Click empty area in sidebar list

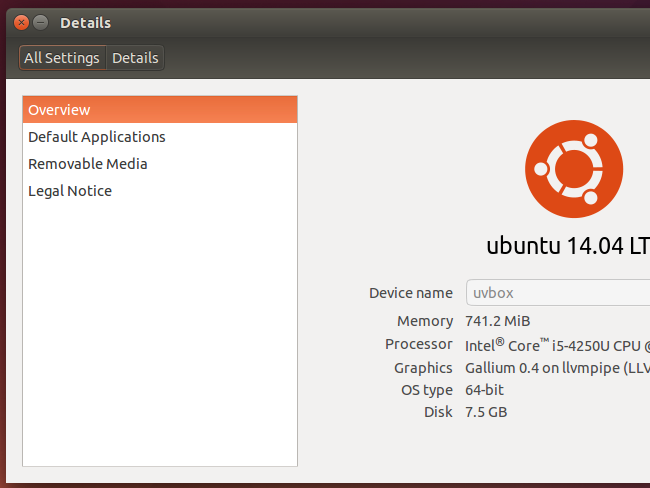coord(160,332)
